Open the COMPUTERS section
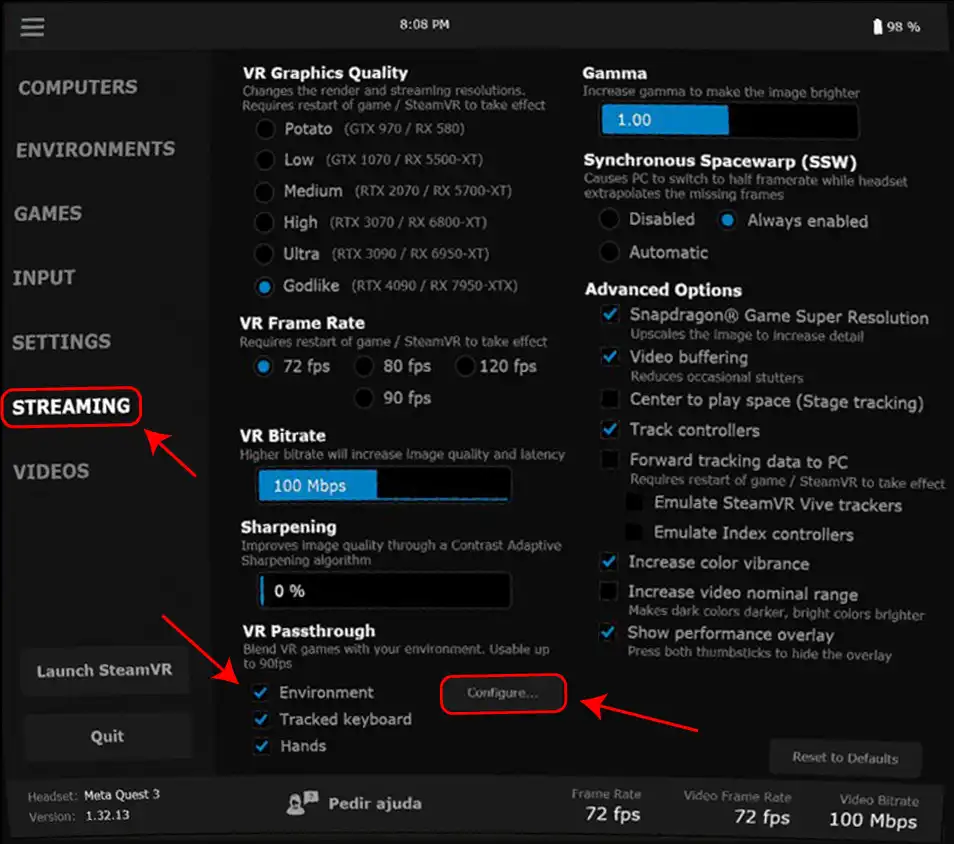This screenshot has height=844, width=954. click(78, 87)
